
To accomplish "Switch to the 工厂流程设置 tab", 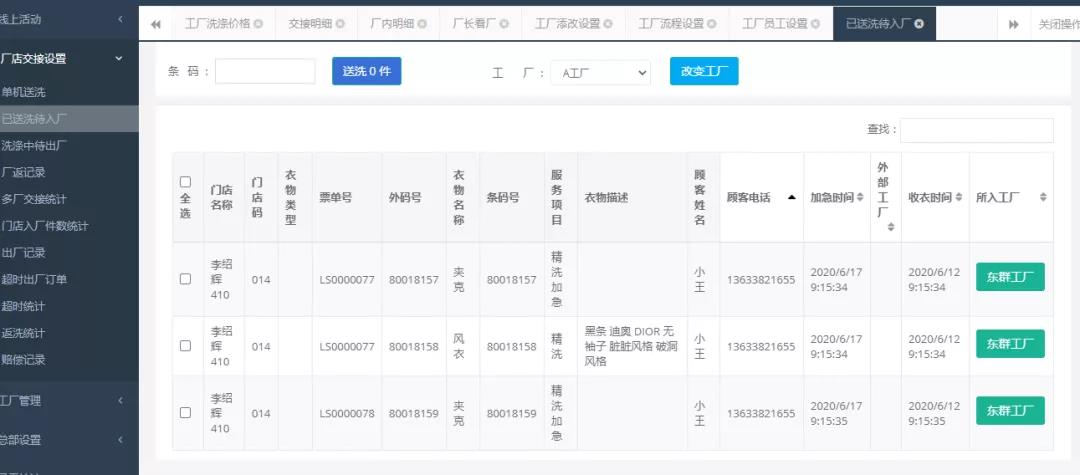I will coord(670,23).
